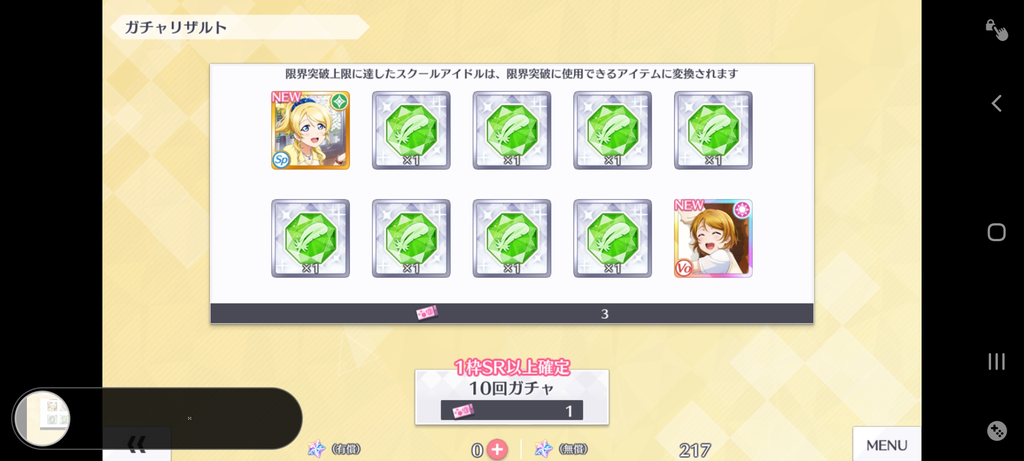
Task: Tap the Android home button
Action: pos(997,232)
